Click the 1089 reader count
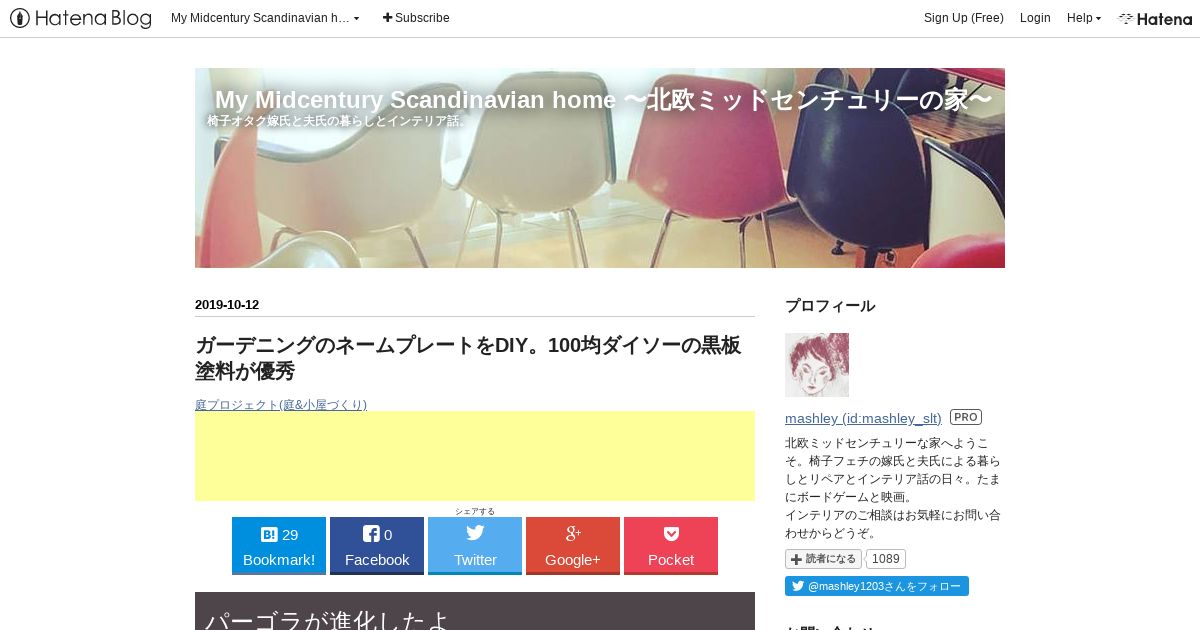1200x630 pixels. 885,559
